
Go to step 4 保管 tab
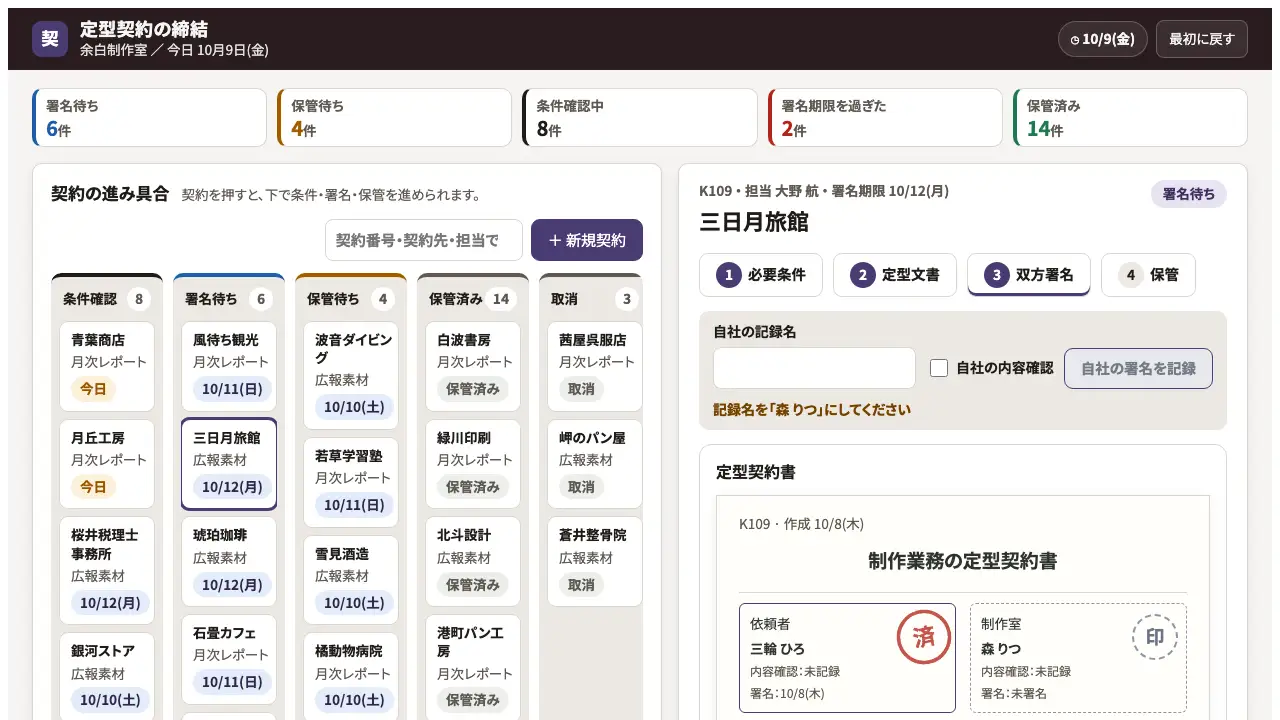(1148, 275)
